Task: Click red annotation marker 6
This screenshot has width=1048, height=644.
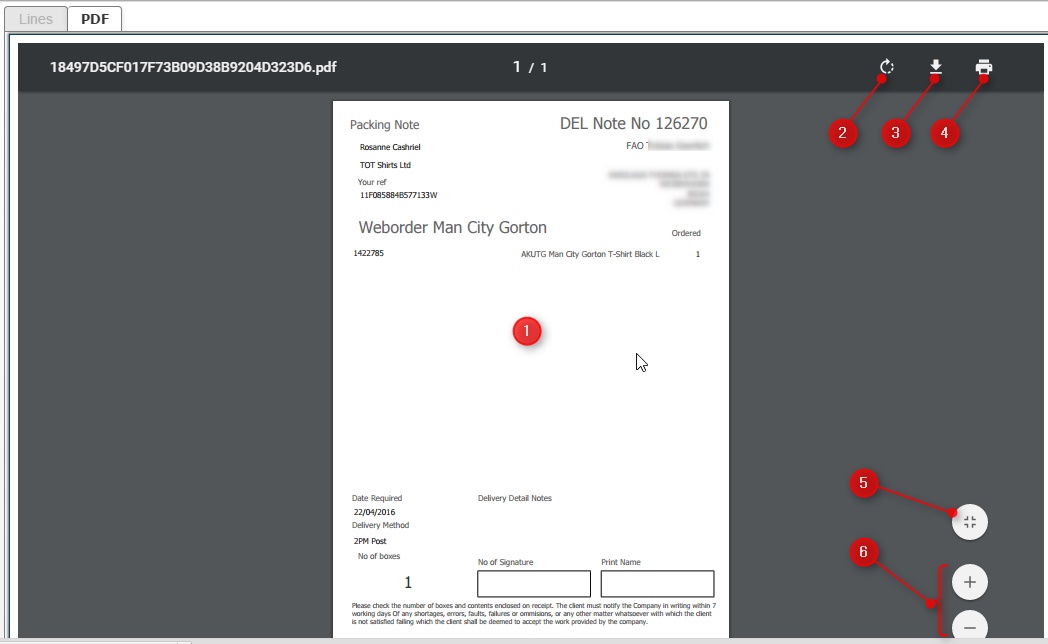Action: [x=864, y=551]
